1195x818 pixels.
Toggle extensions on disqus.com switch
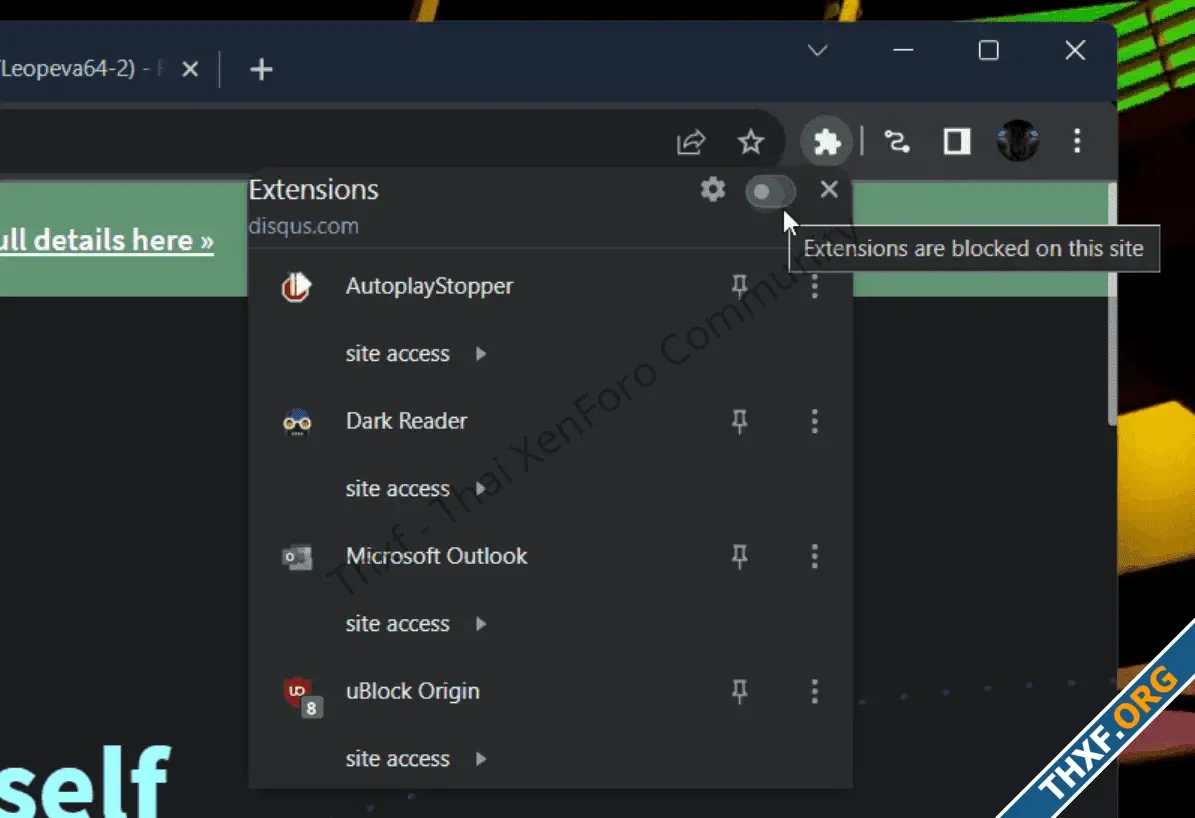click(770, 191)
